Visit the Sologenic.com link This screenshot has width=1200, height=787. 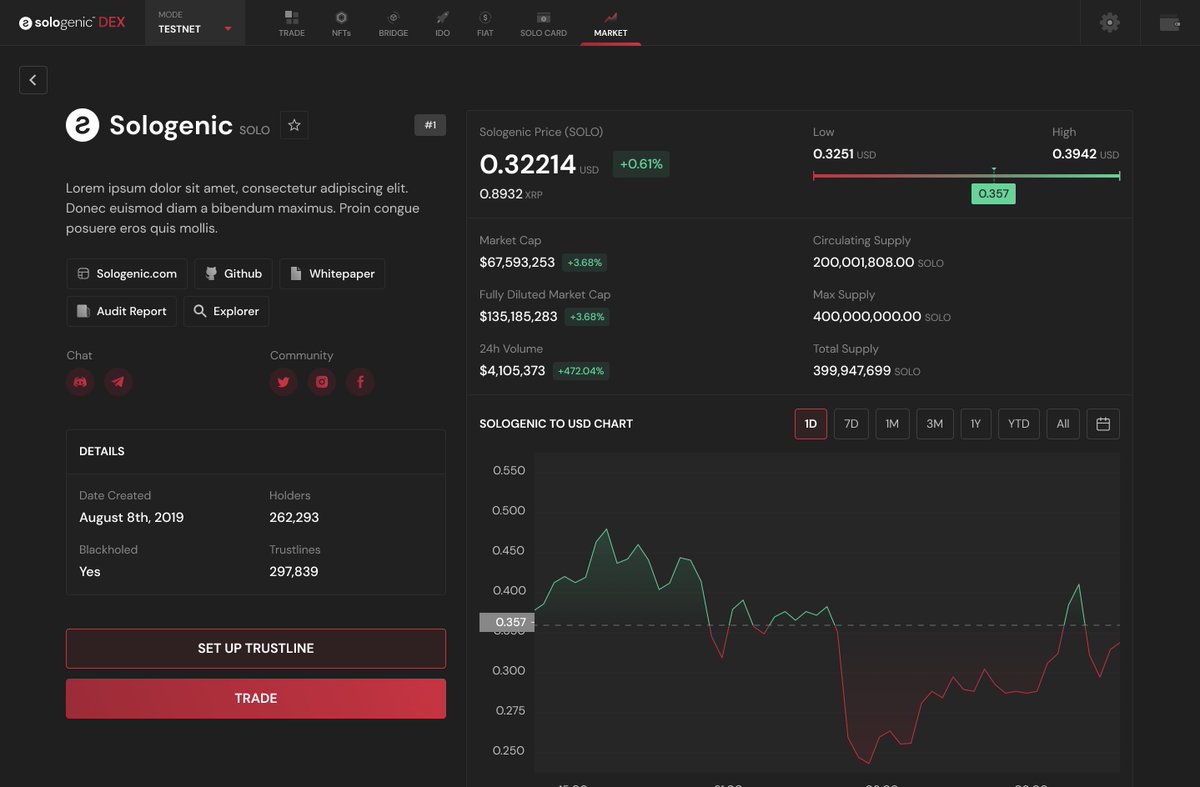coord(127,273)
